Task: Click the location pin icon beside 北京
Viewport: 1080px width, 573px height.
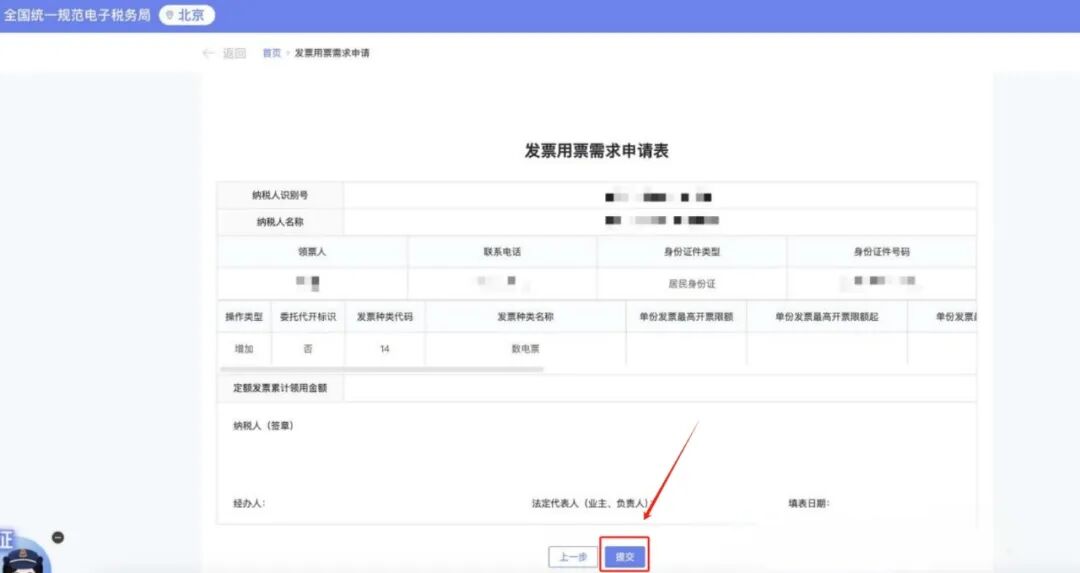Action: (x=169, y=16)
